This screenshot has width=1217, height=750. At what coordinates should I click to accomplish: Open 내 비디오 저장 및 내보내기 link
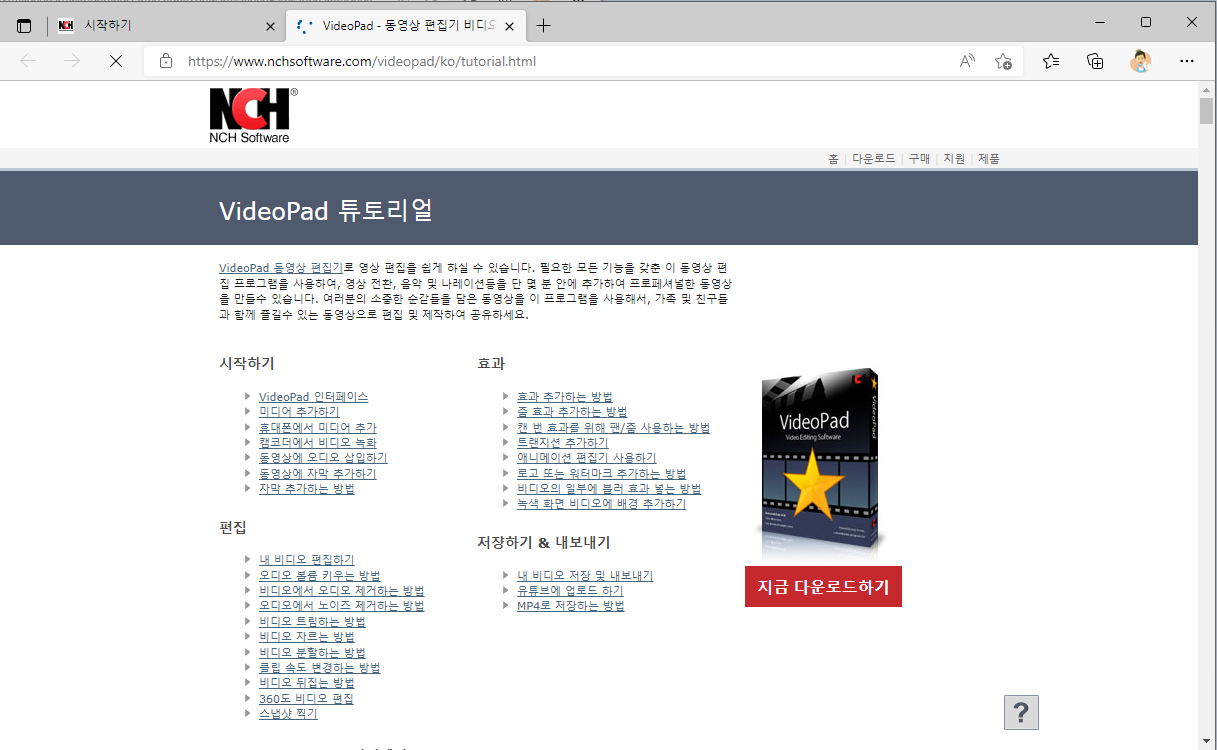[585, 576]
